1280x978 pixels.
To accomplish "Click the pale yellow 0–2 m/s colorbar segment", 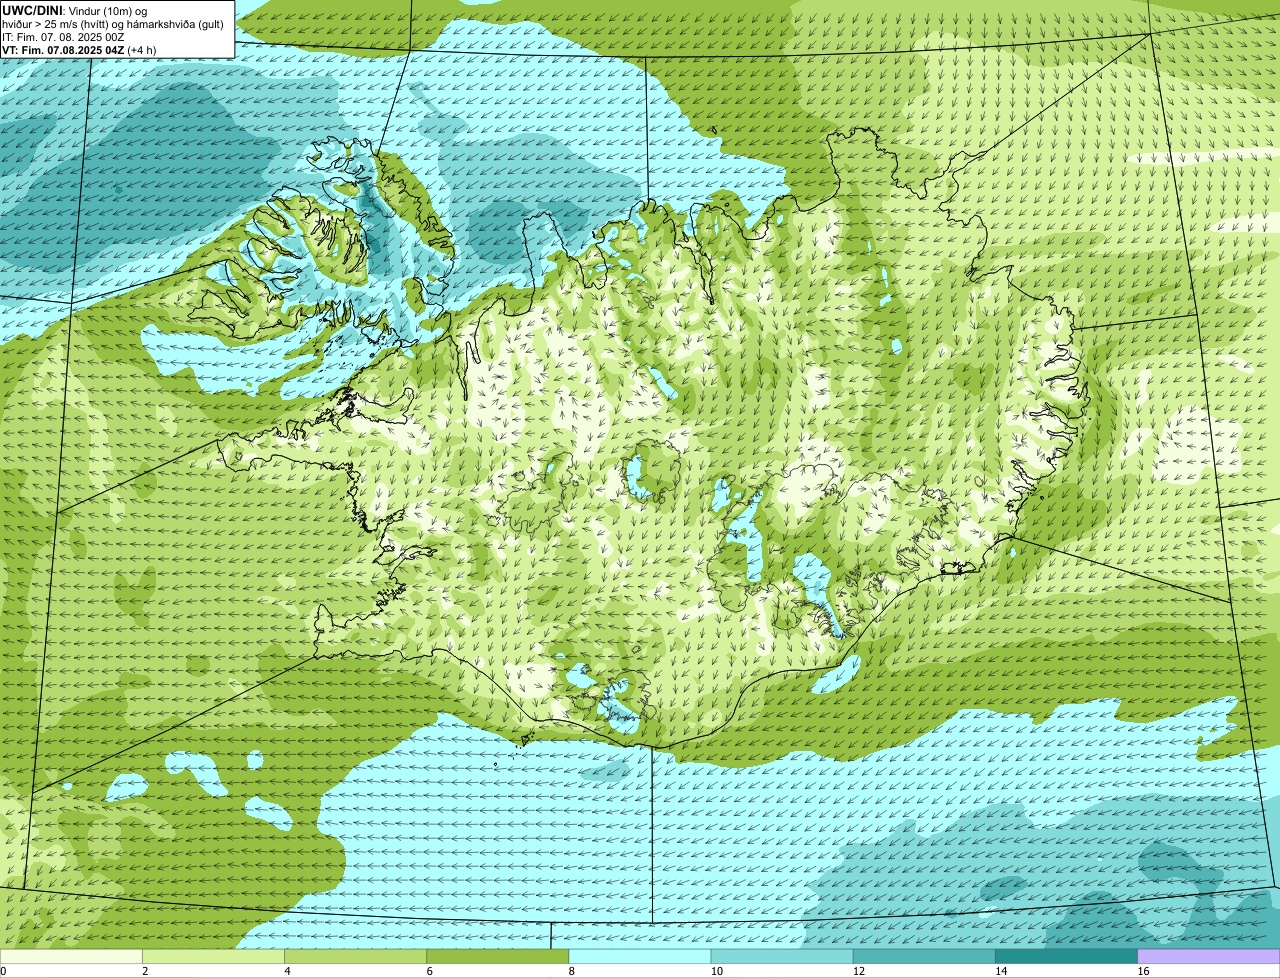I will pos(71,957).
